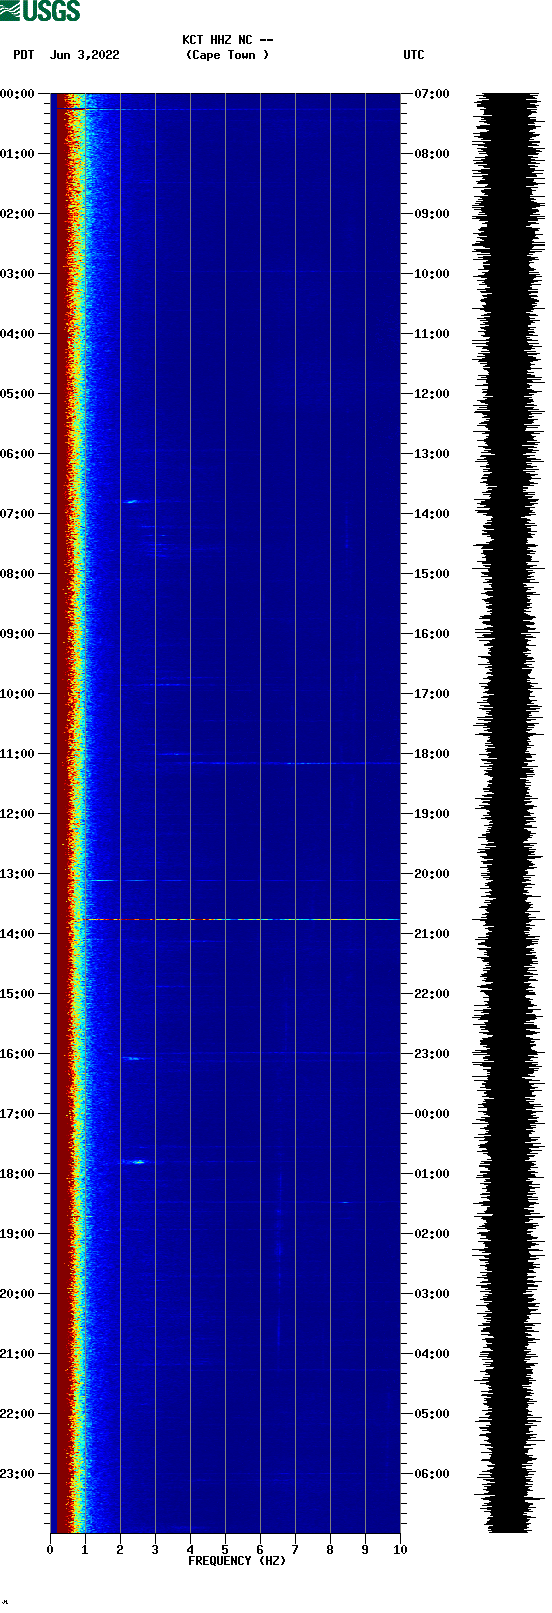Click the 06:00 PDT time label
The image size is (552, 1613).
pyautogui.click(x=18, y=454)
